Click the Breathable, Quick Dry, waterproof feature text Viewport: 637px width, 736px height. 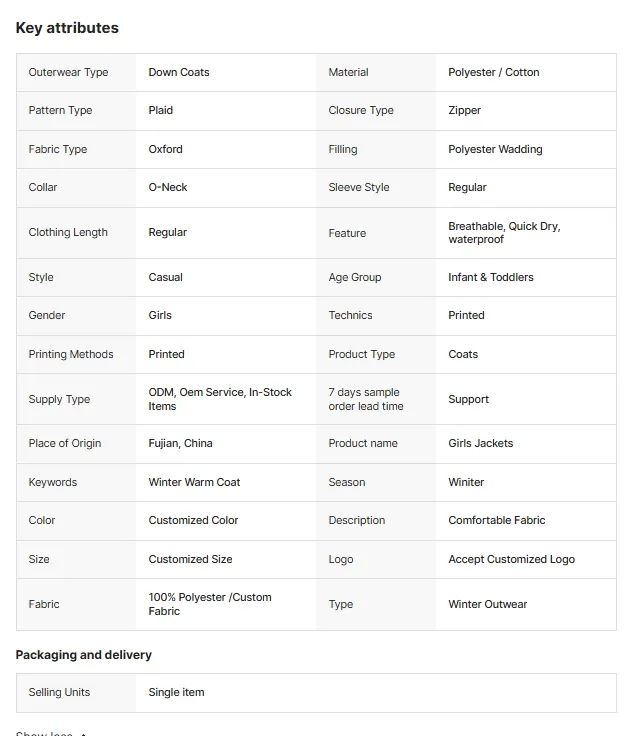[x=504, y=233]
